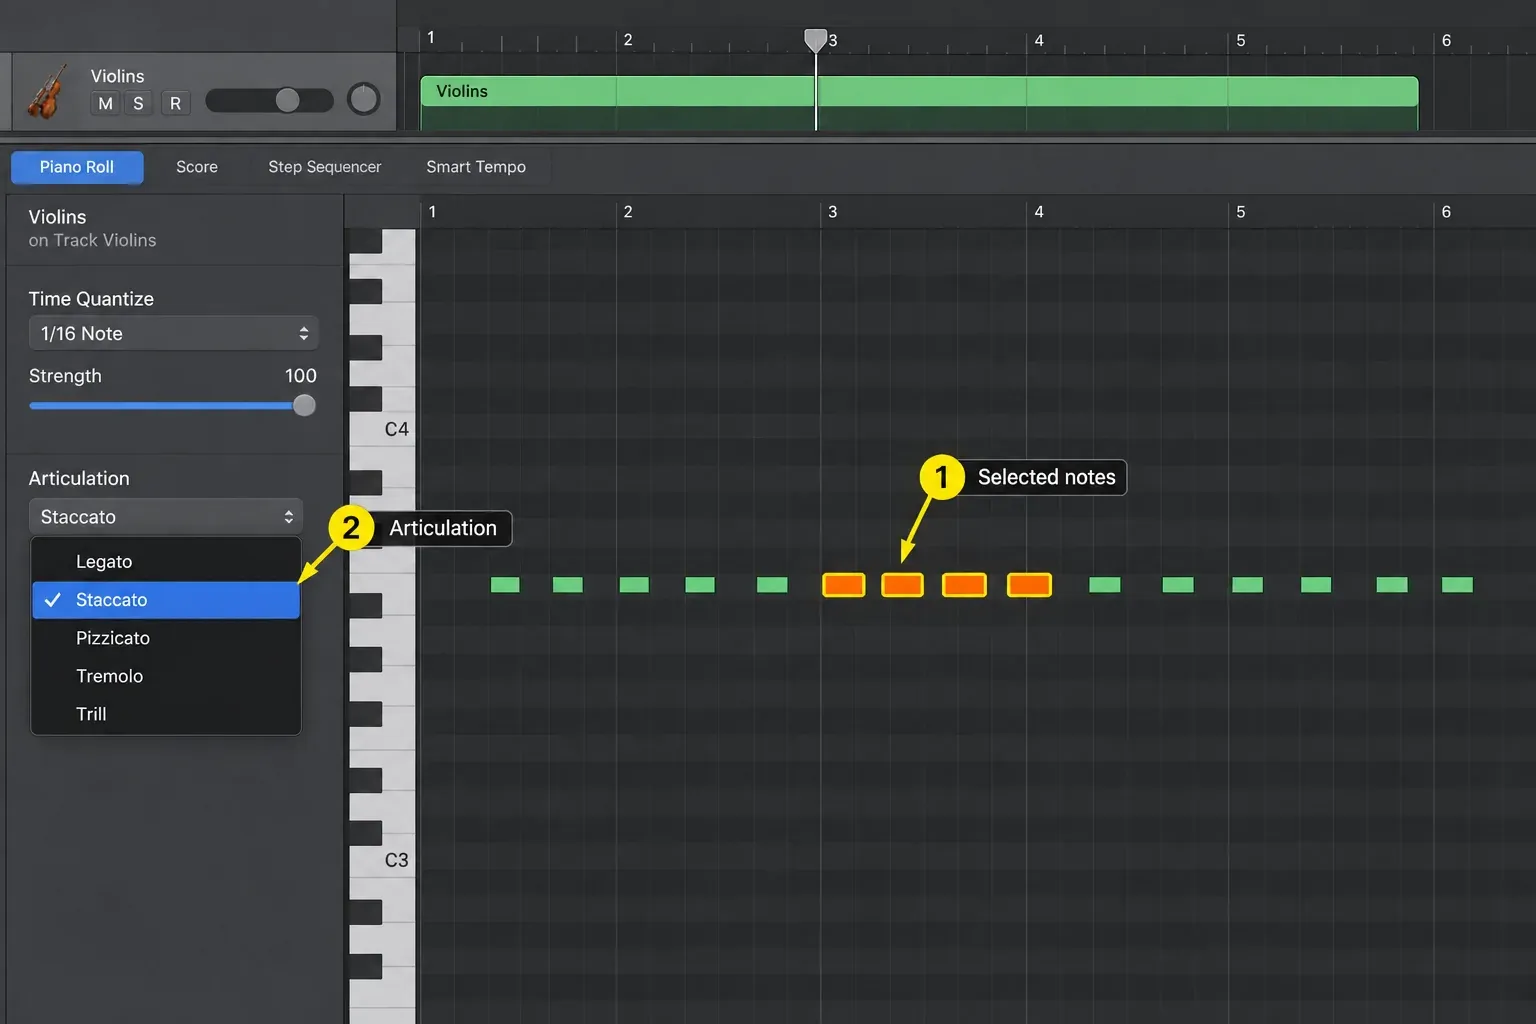Click bar 2 in piano roll ruler
The height and width of the screenshot is (1024, 1536).
click(x=628, y=212)
